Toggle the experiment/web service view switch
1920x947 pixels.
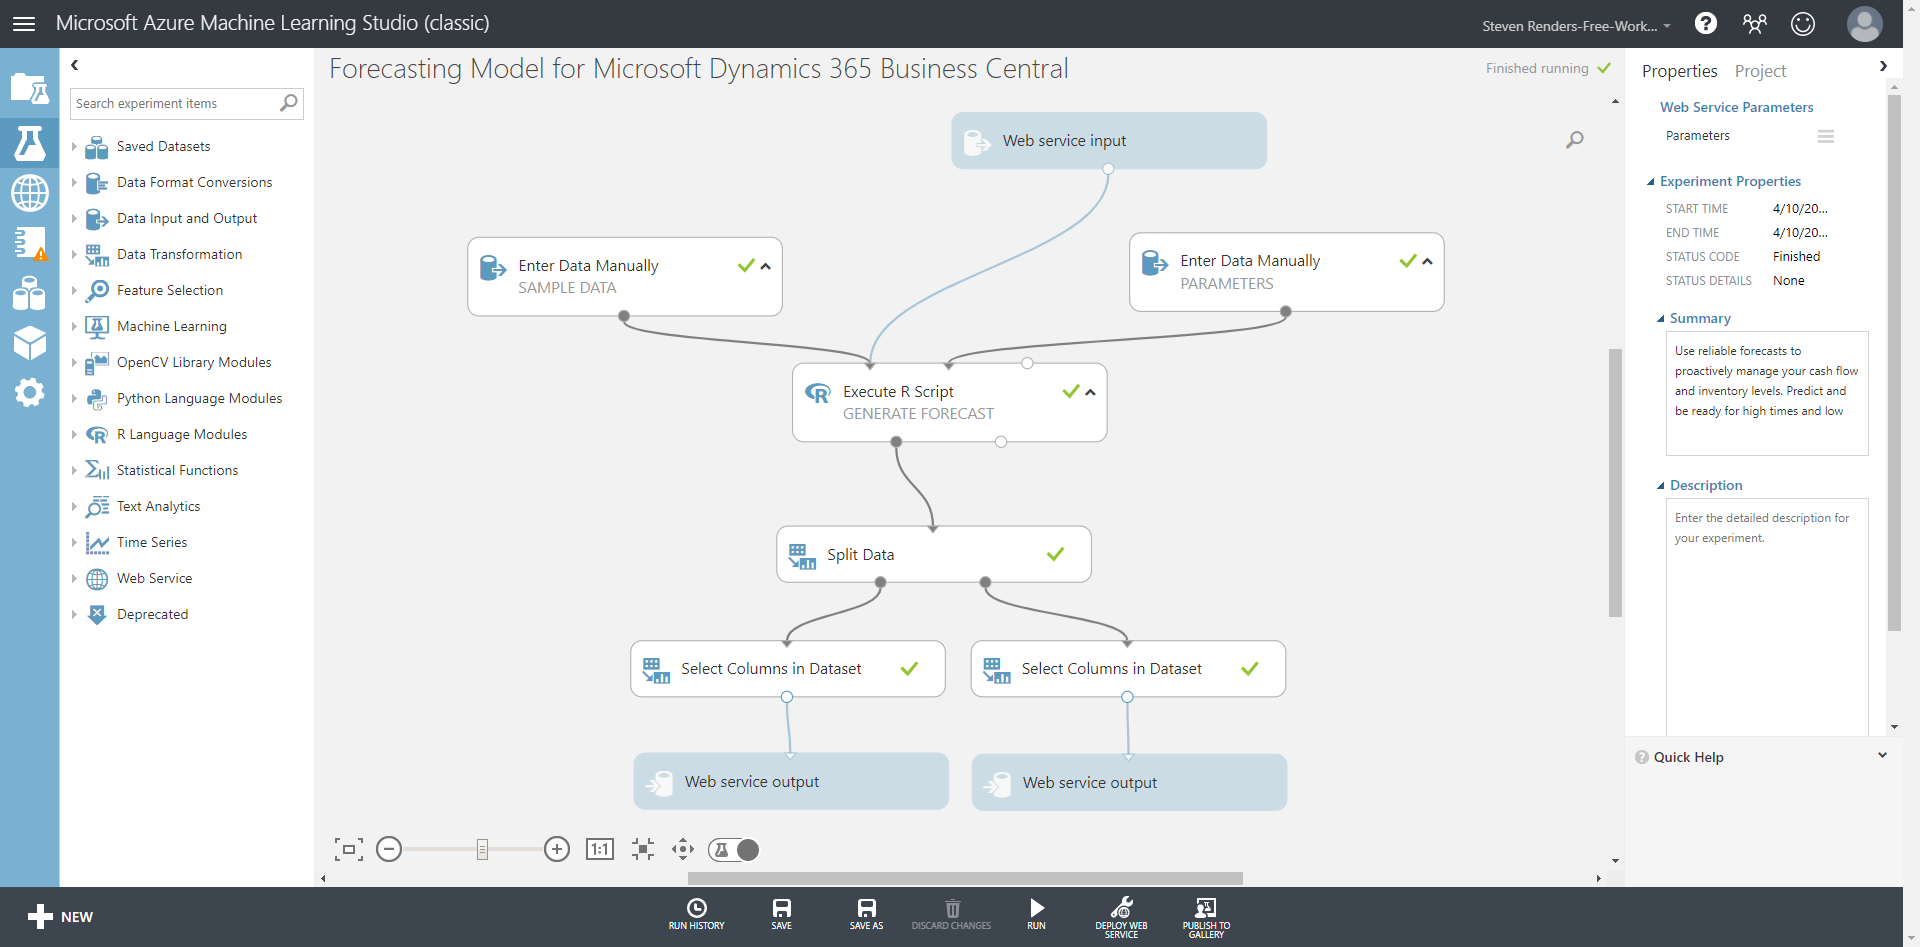coord(734,849)
